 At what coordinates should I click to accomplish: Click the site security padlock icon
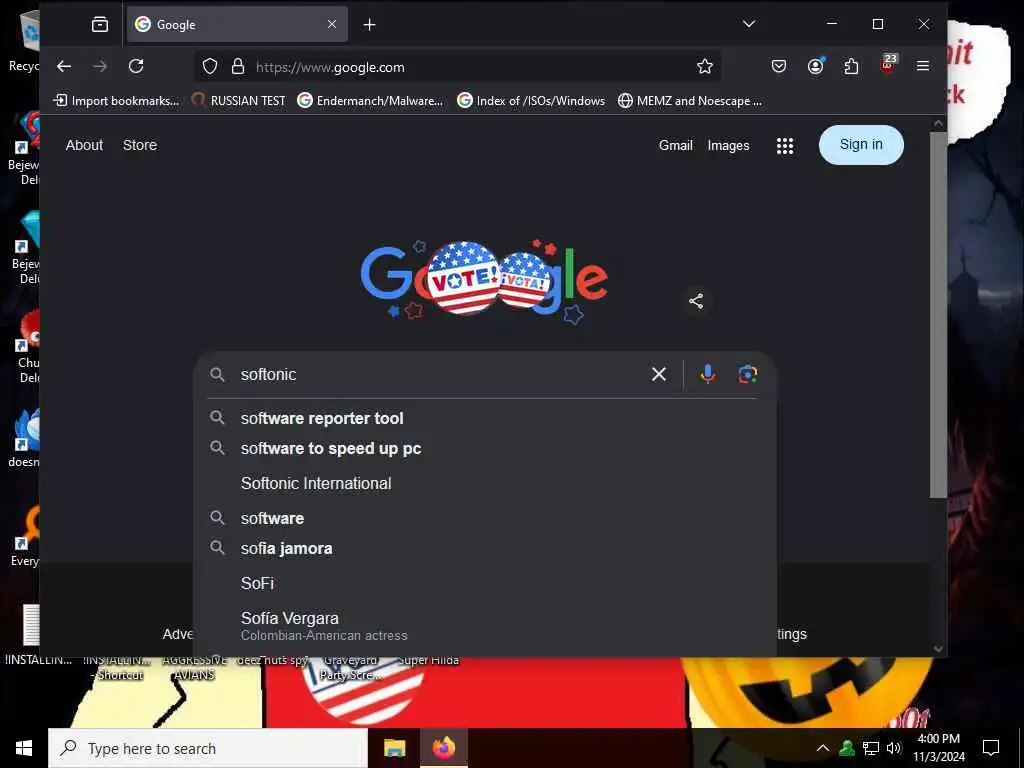pyautogui.click(x=238, y=67)
